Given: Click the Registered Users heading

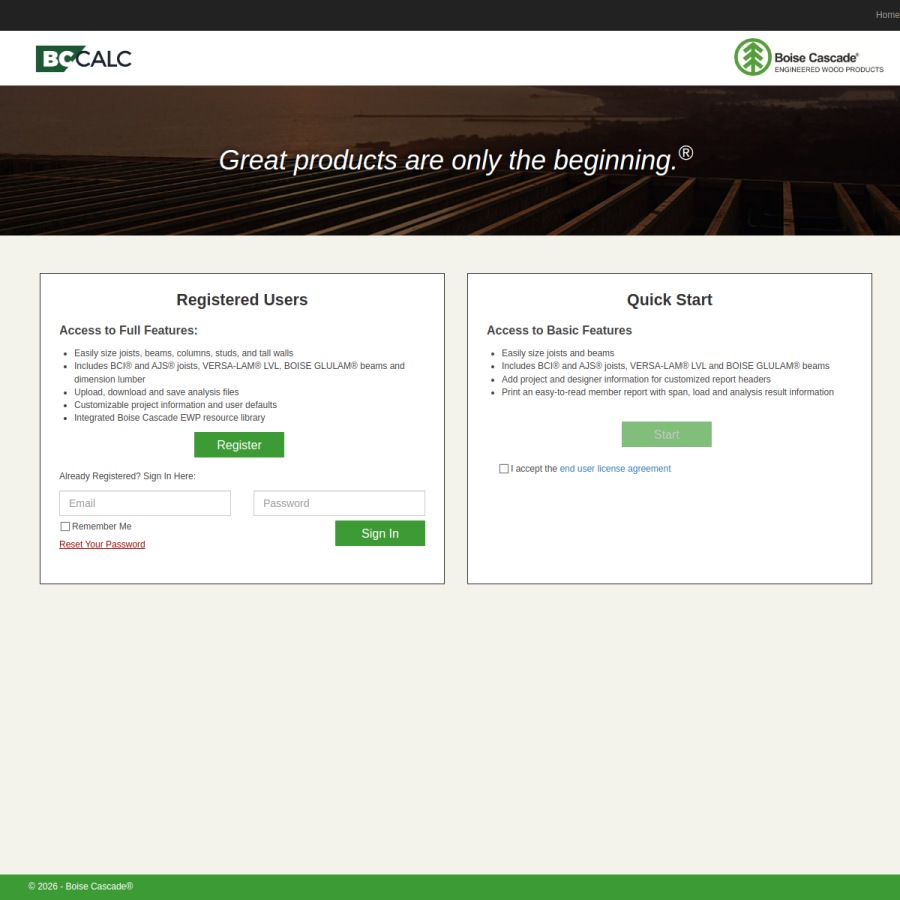Looking at the screenshot, I should tap(242, 300).
